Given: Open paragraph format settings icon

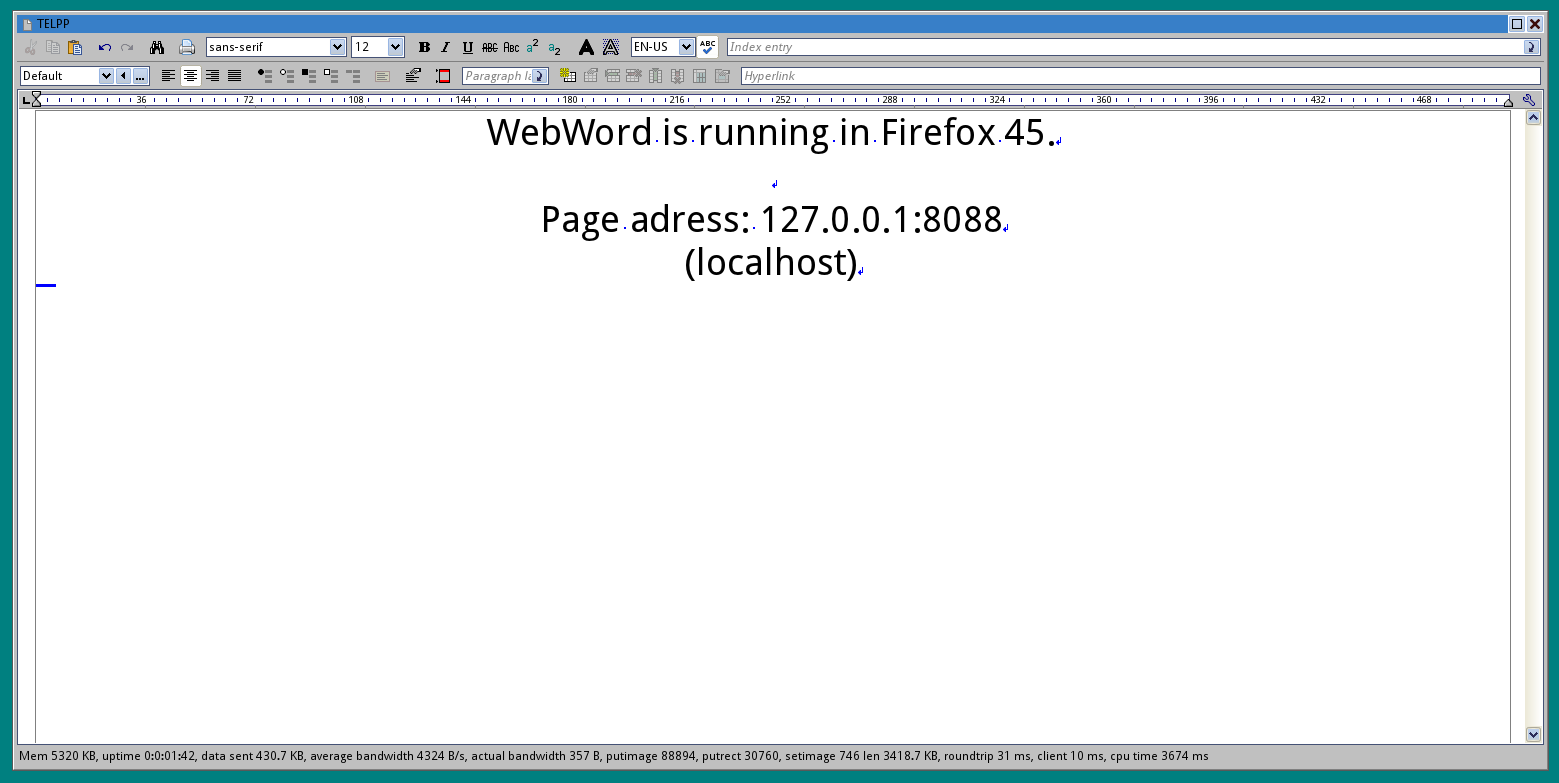Looking at the screenshot, I should point(413,76).
